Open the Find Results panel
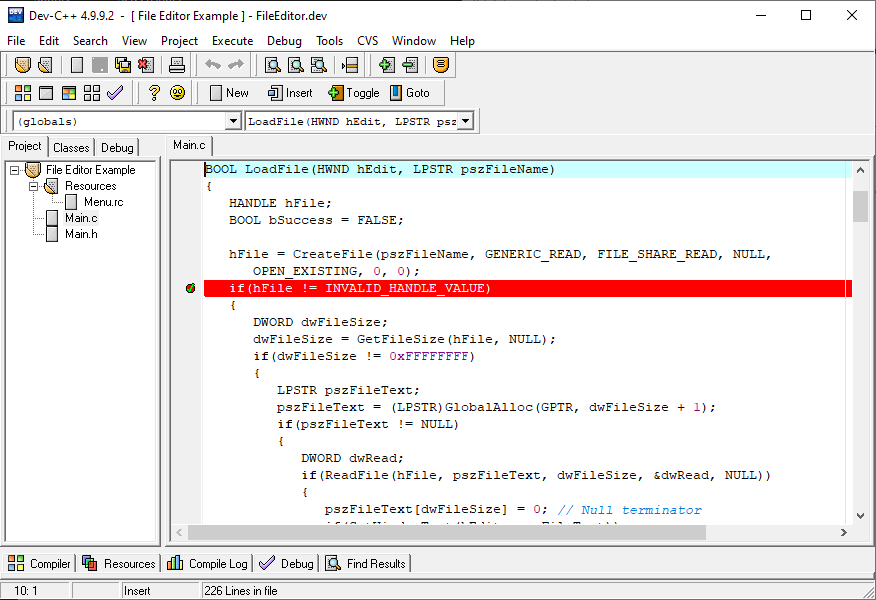The width and height of the screenshot is (876, 600). [366, 563]
